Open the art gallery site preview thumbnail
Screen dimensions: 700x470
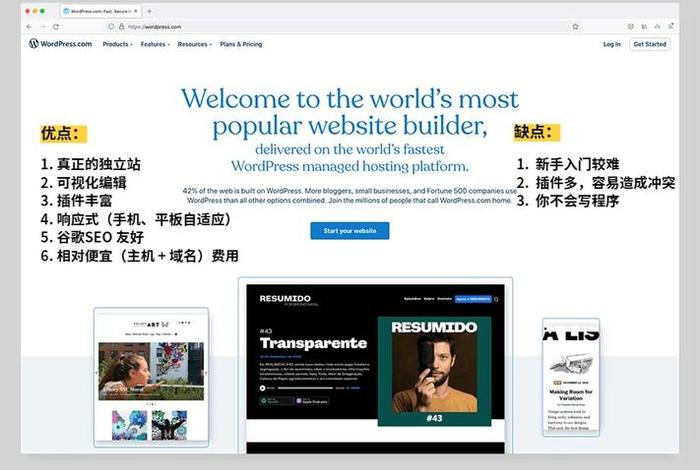pos(151,377)
